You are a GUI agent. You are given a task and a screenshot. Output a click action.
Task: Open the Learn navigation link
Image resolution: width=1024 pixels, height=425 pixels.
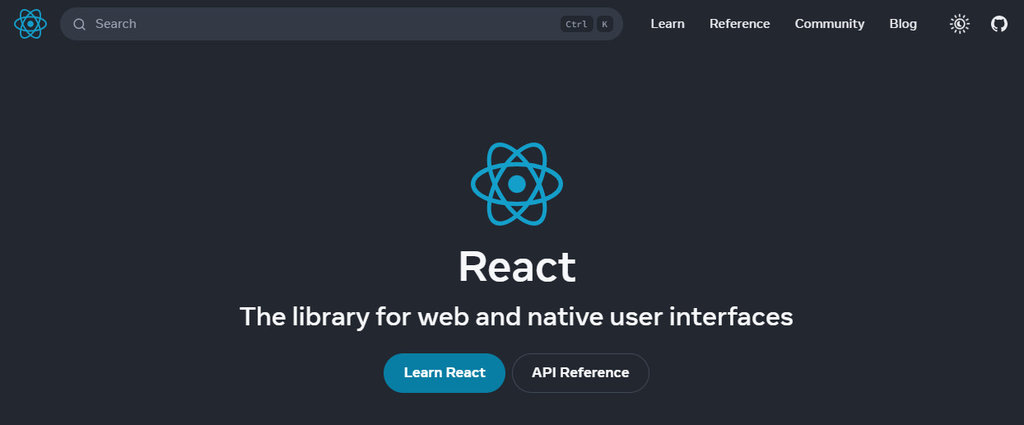click(667, 24)
